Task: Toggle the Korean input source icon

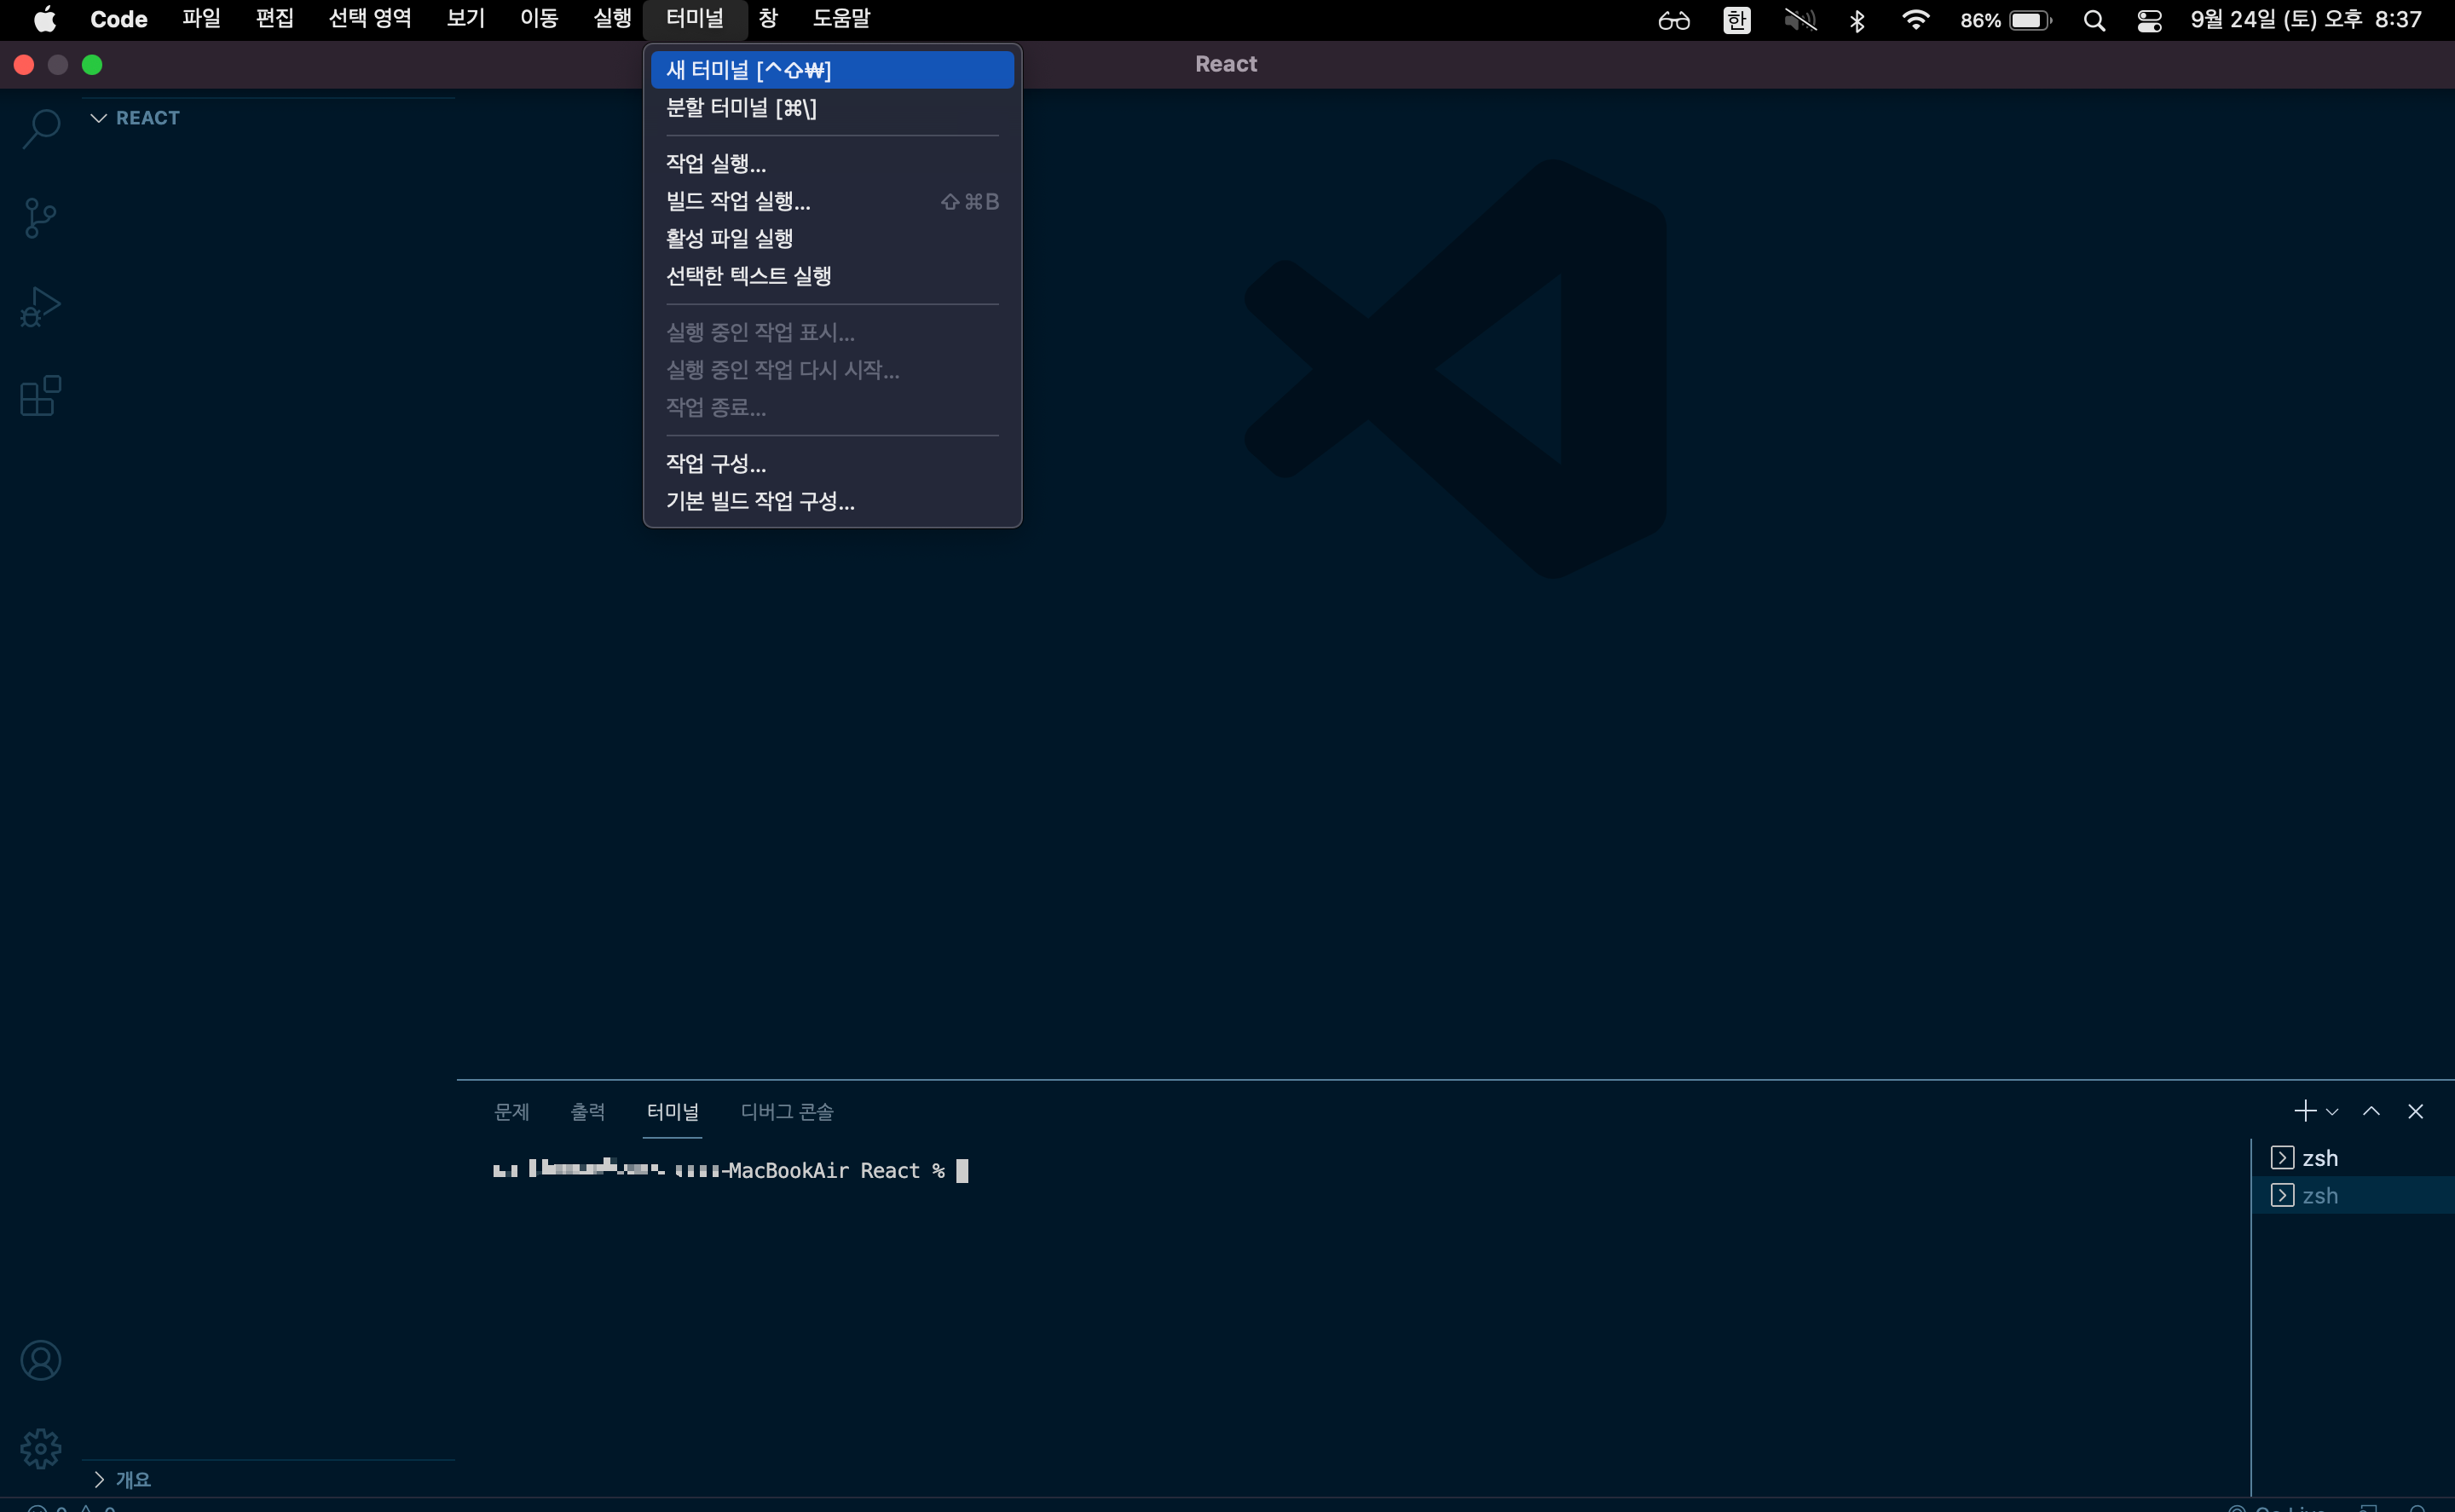Action: click(1737, 20)
